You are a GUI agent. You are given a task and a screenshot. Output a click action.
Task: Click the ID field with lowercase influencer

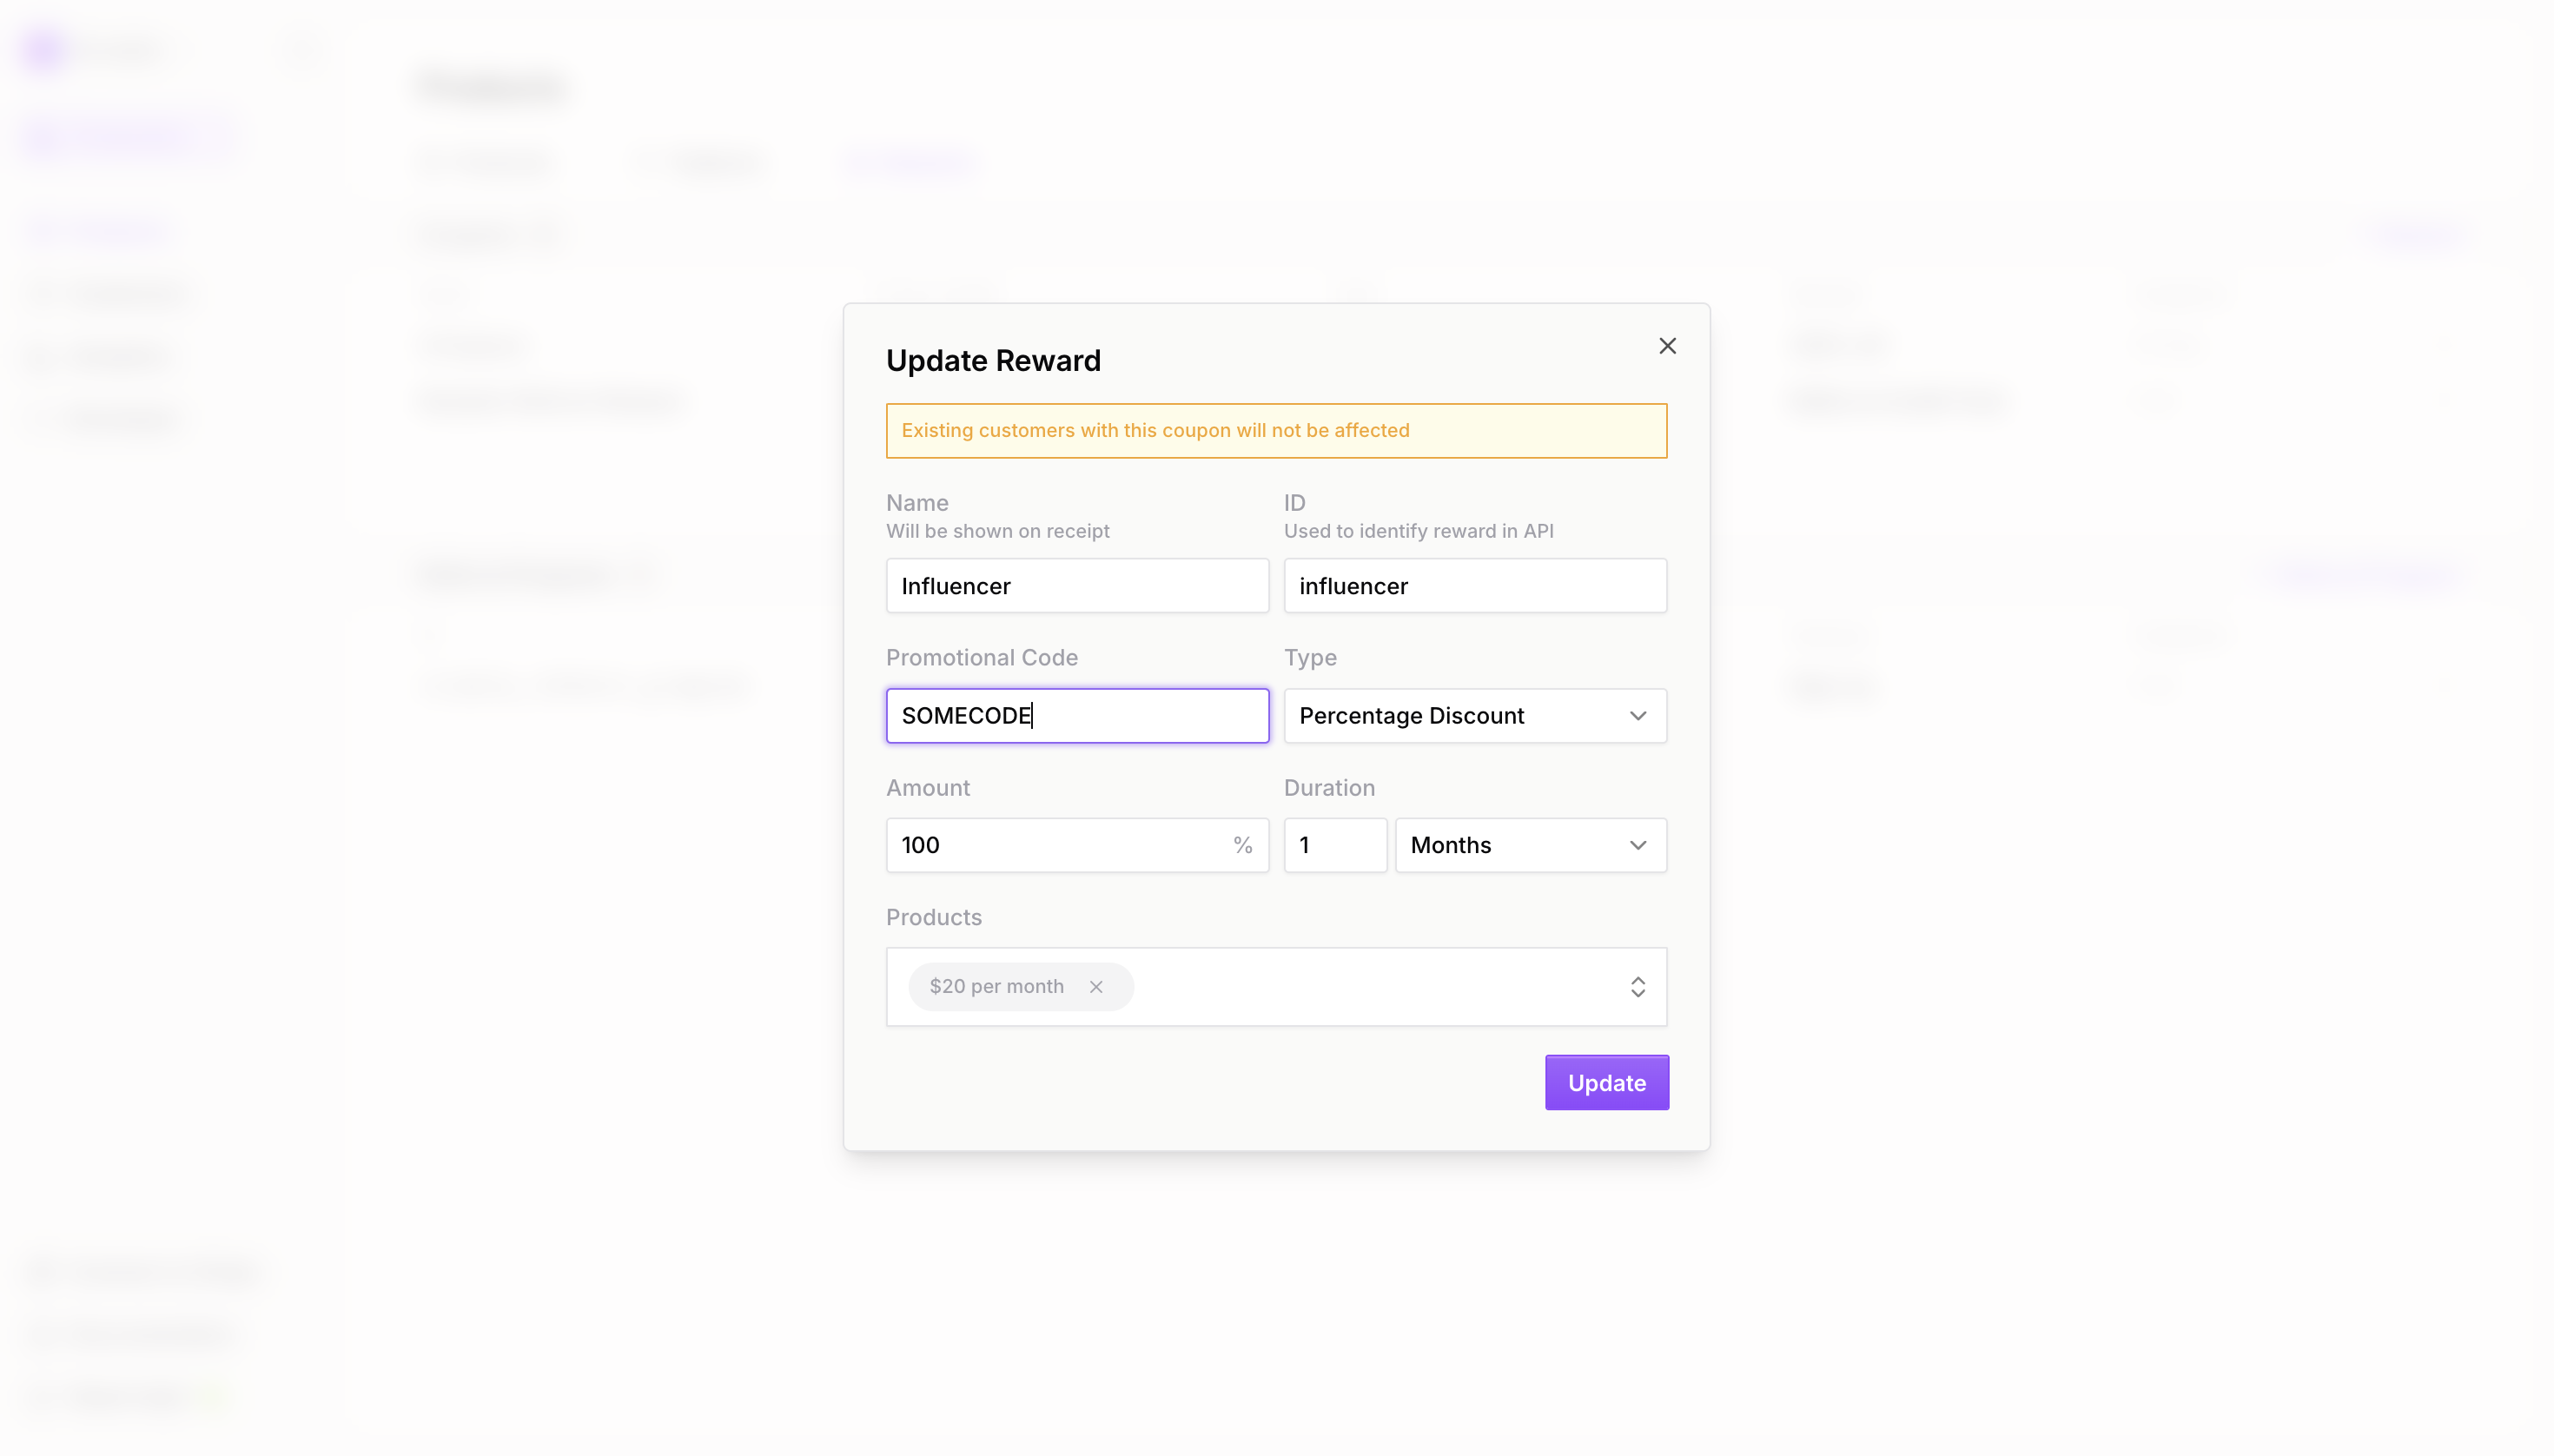point(1474,586)
